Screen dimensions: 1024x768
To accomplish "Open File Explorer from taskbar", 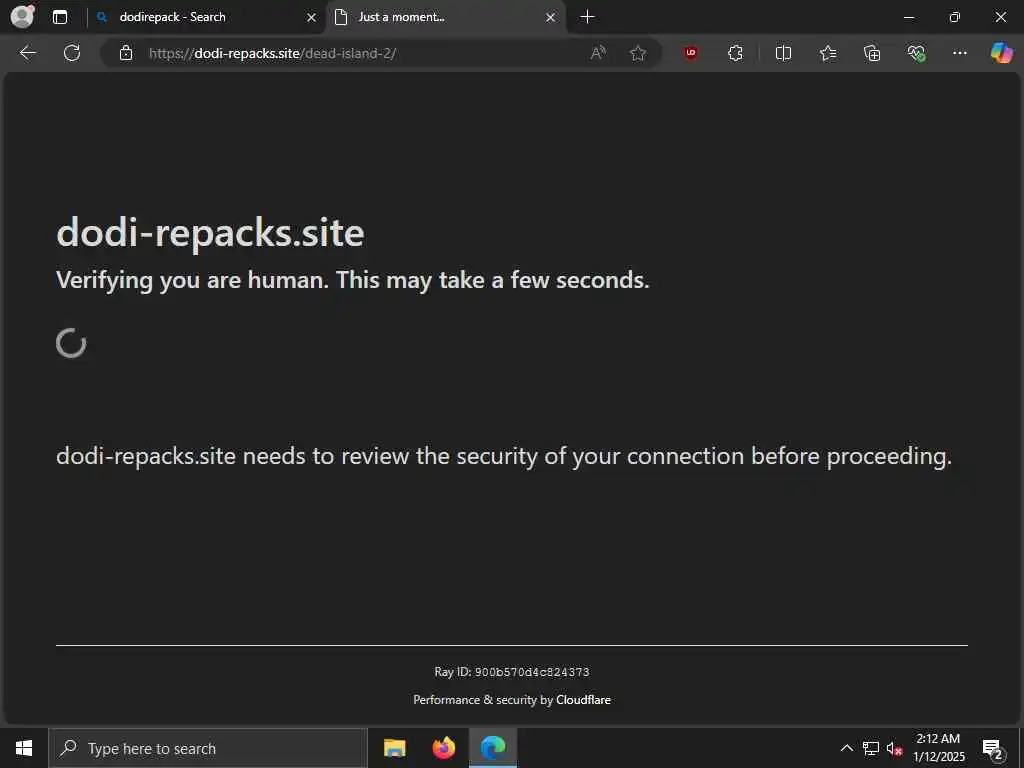I will click(x=394, y=748).
